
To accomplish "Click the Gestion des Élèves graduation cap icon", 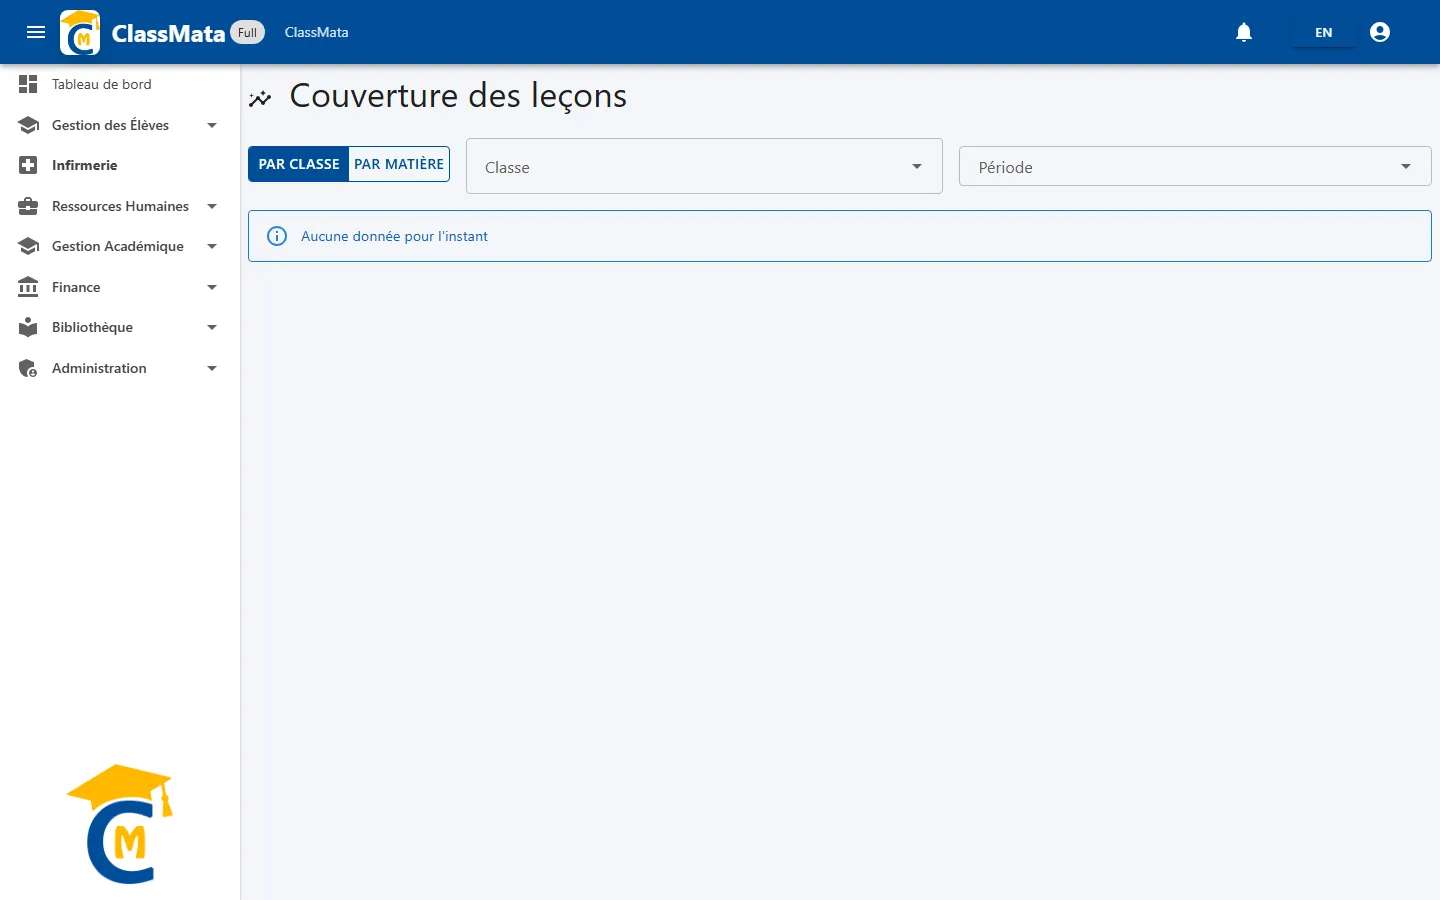I will tap(28, 125).
